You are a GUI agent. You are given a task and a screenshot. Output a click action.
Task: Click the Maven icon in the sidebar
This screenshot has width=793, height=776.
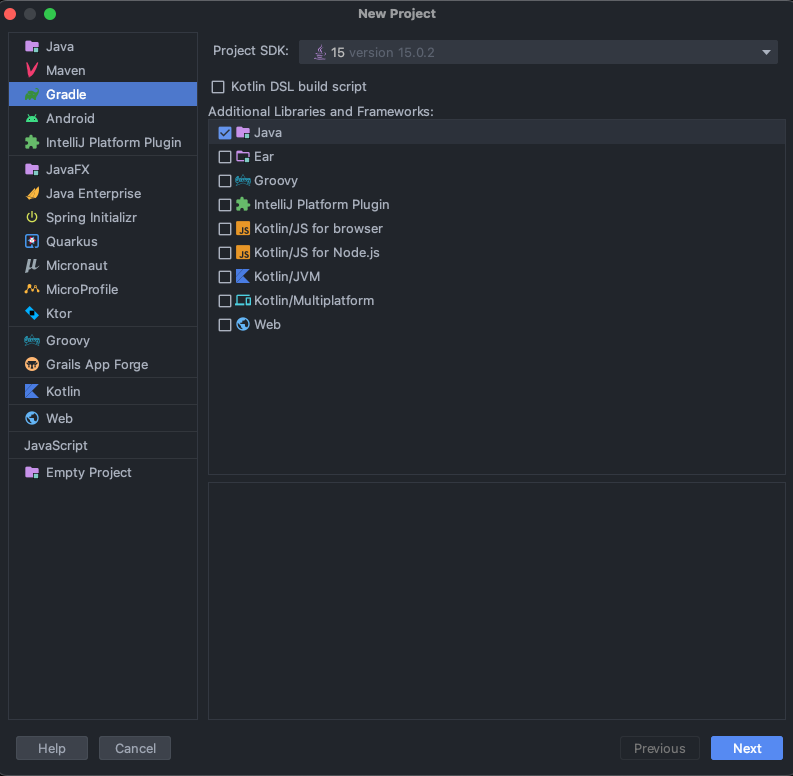[x=32, y=70]
